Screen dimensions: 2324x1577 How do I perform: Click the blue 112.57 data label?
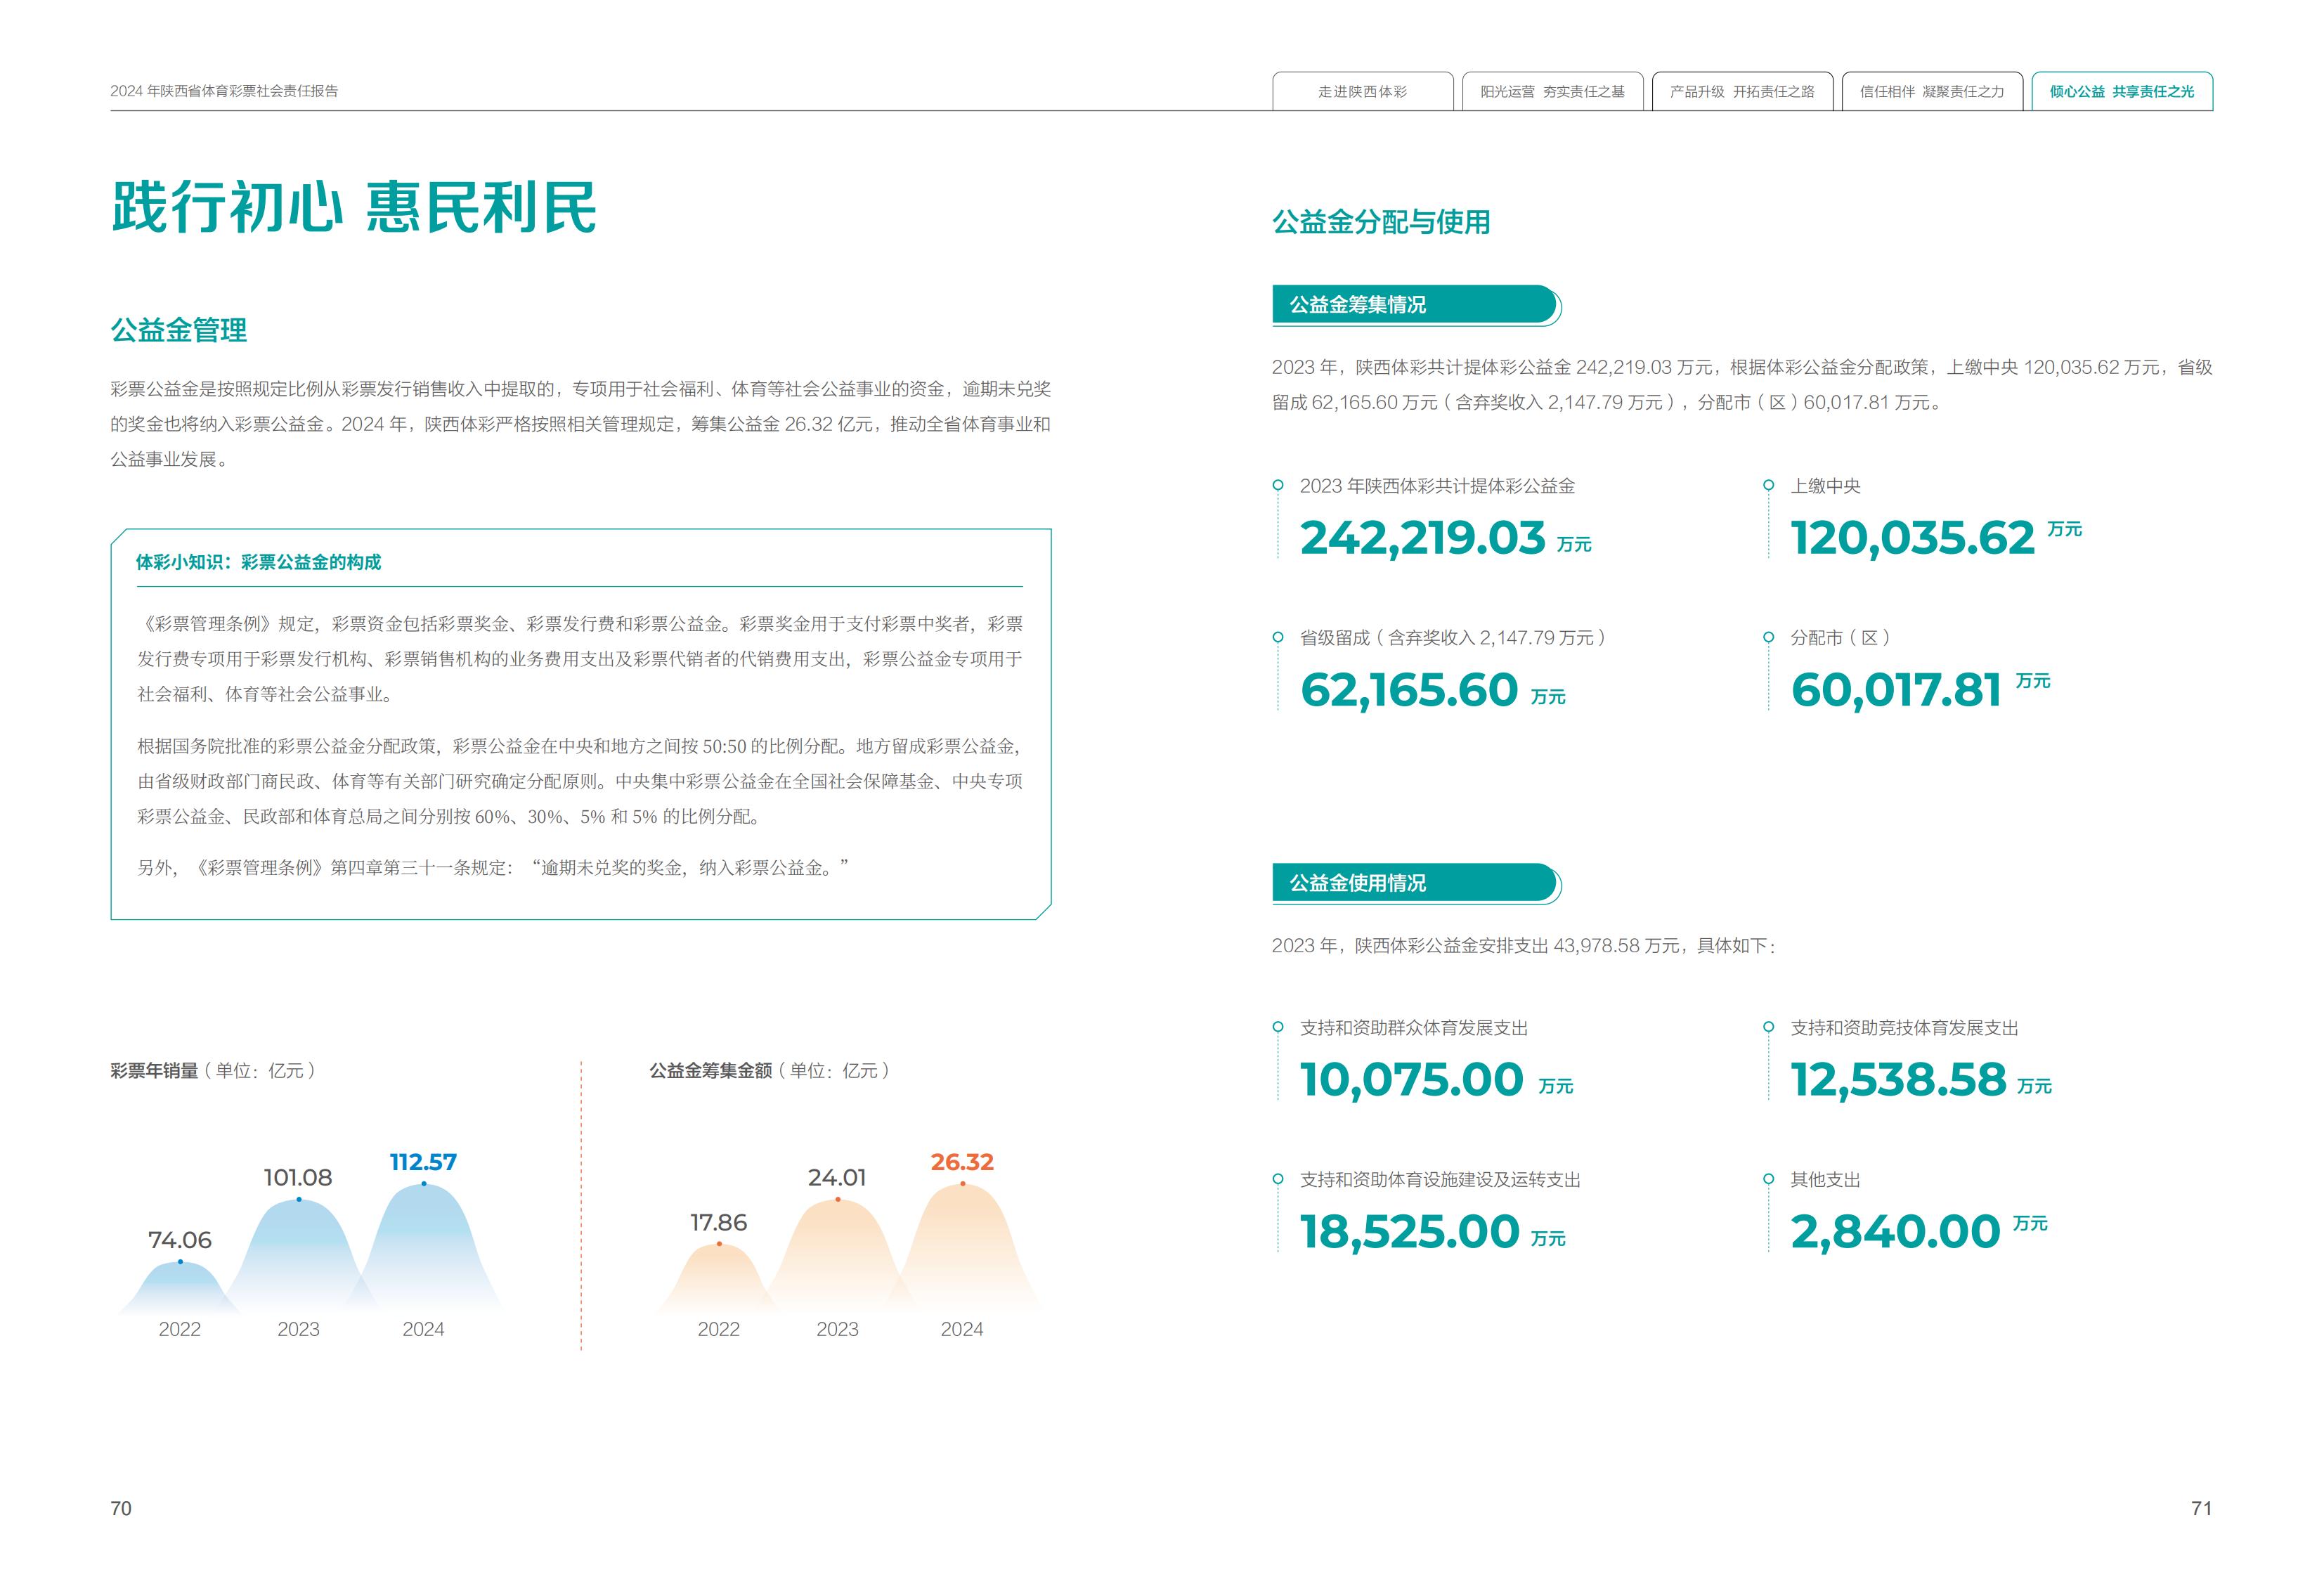423,1162
